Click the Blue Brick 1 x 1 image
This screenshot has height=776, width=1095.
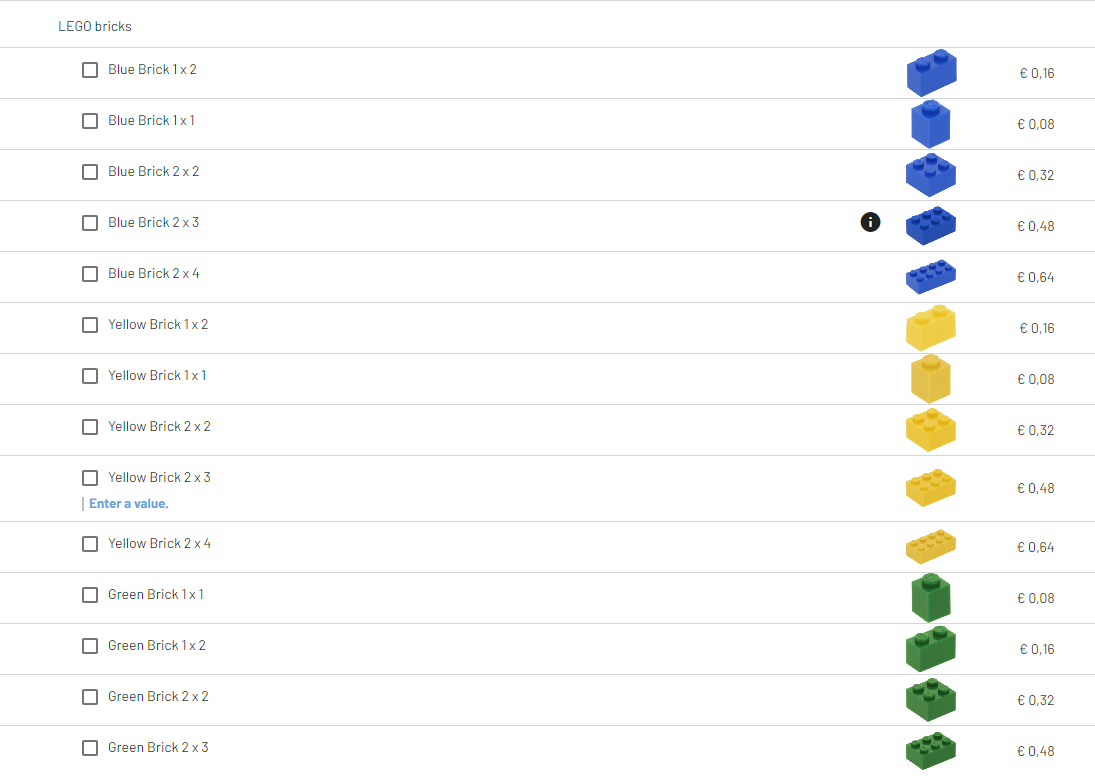pos(931,124)
